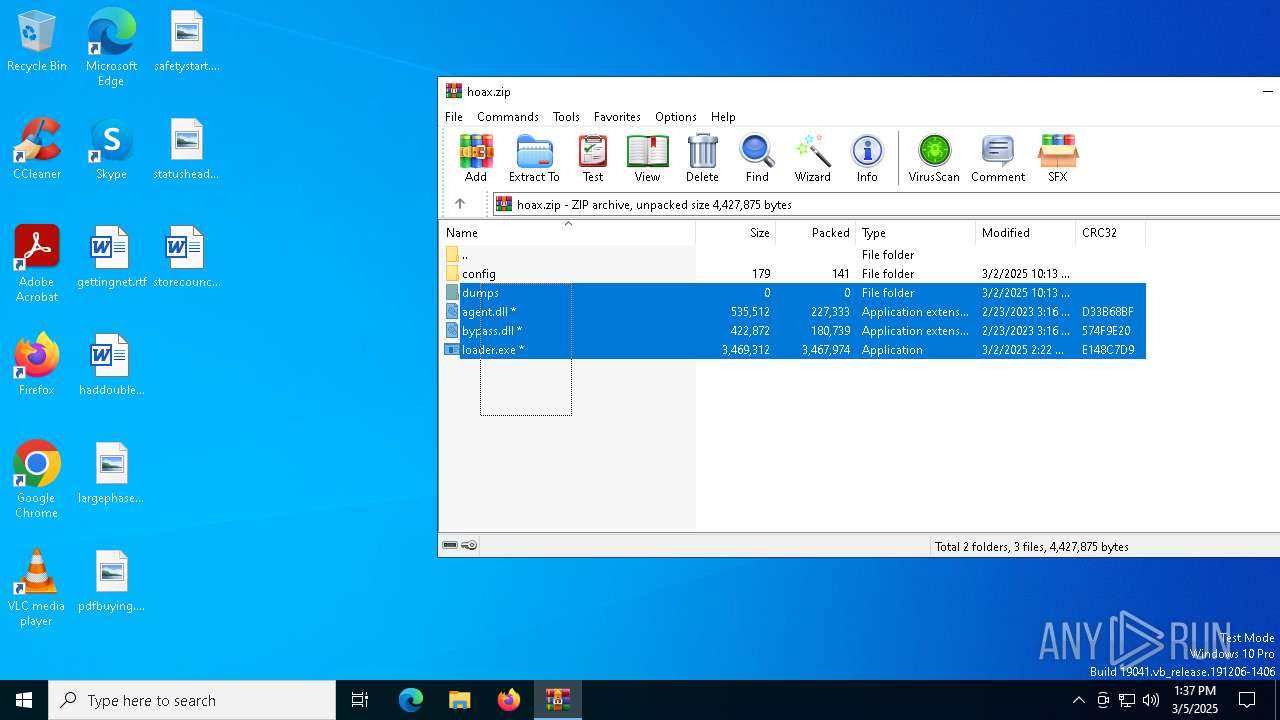Click the Extract To toolbar icon
Image resolution: width=1280 pixels, height=720 pixels.
click(534, 158)
